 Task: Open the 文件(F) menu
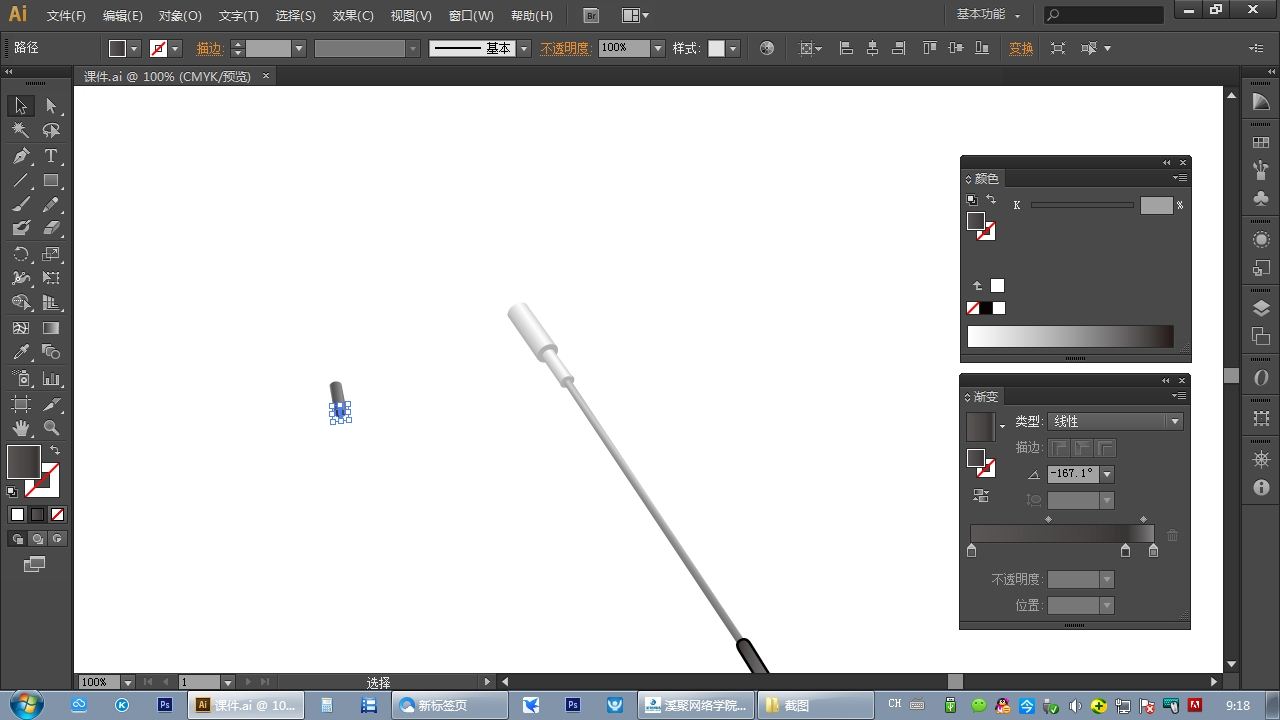pyautogui.click(x=67, y=16)
